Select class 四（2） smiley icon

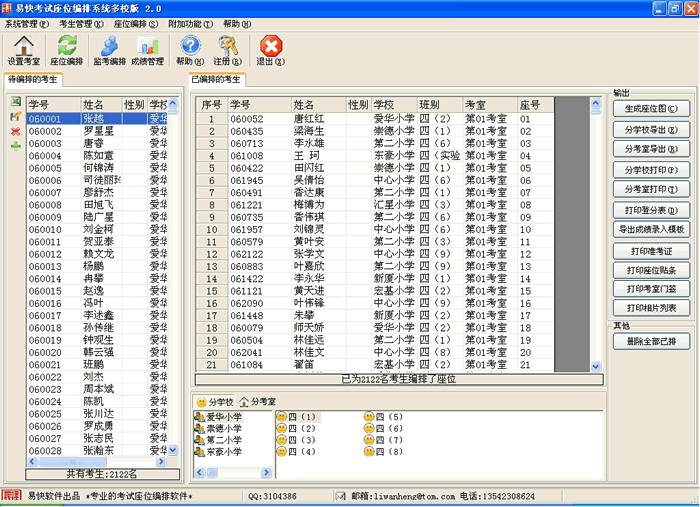point(281,428)
